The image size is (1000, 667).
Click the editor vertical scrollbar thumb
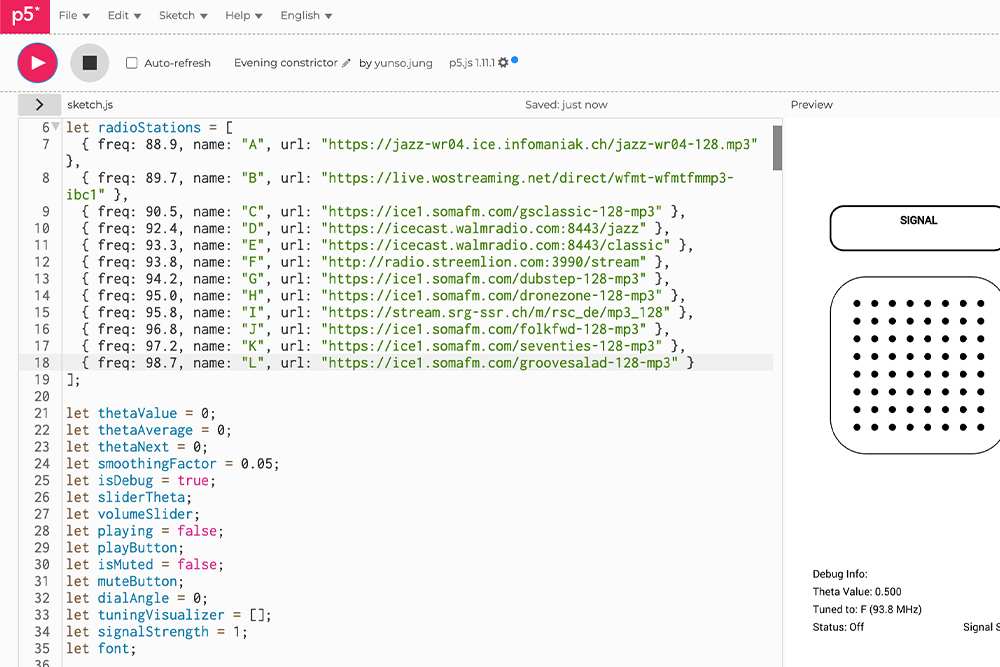(777, 147)
